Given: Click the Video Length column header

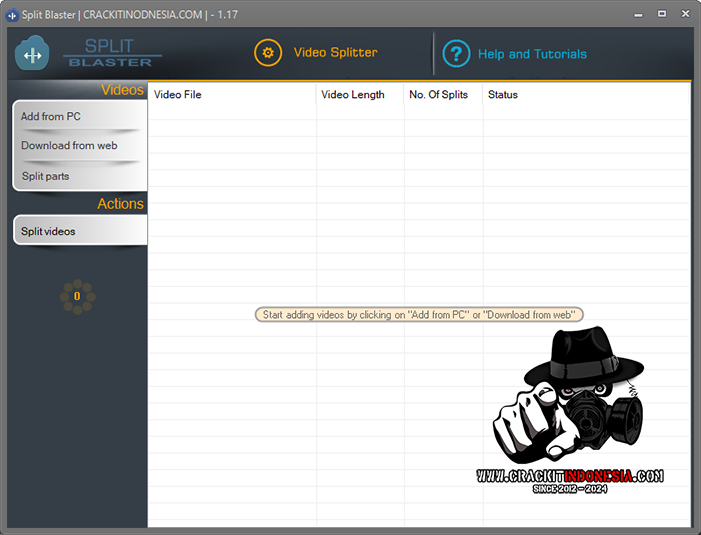Looking at the screenshot, I should tap(353, 95).
